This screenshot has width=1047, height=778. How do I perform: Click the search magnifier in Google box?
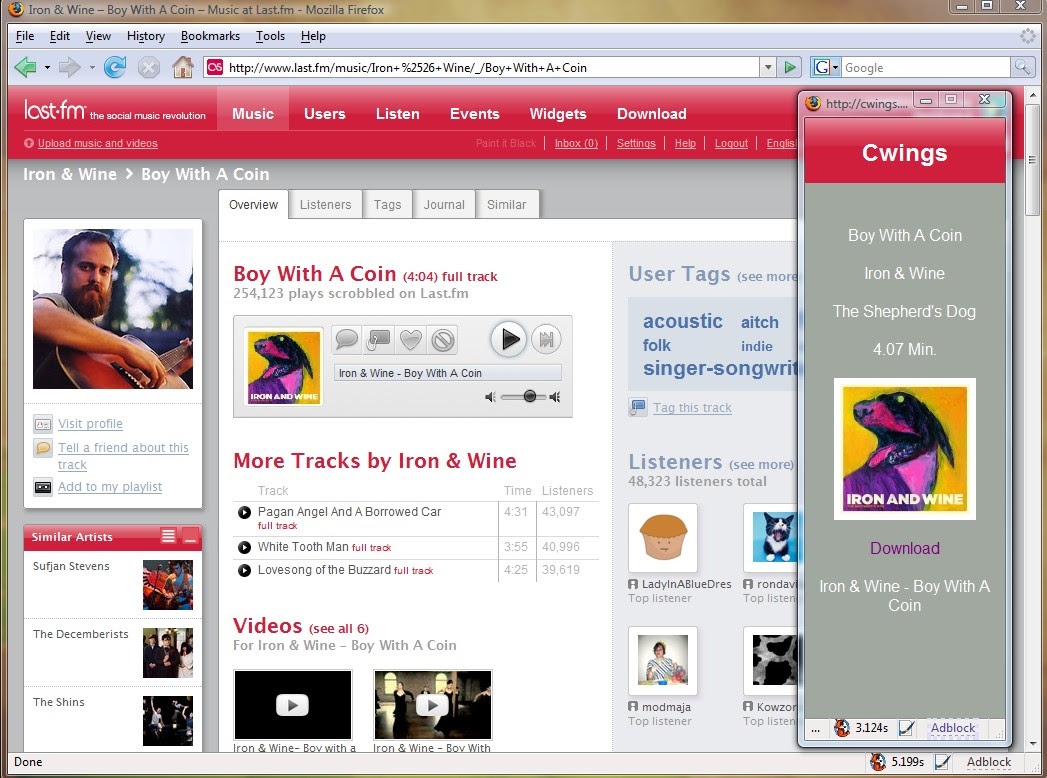(1022, 67)
